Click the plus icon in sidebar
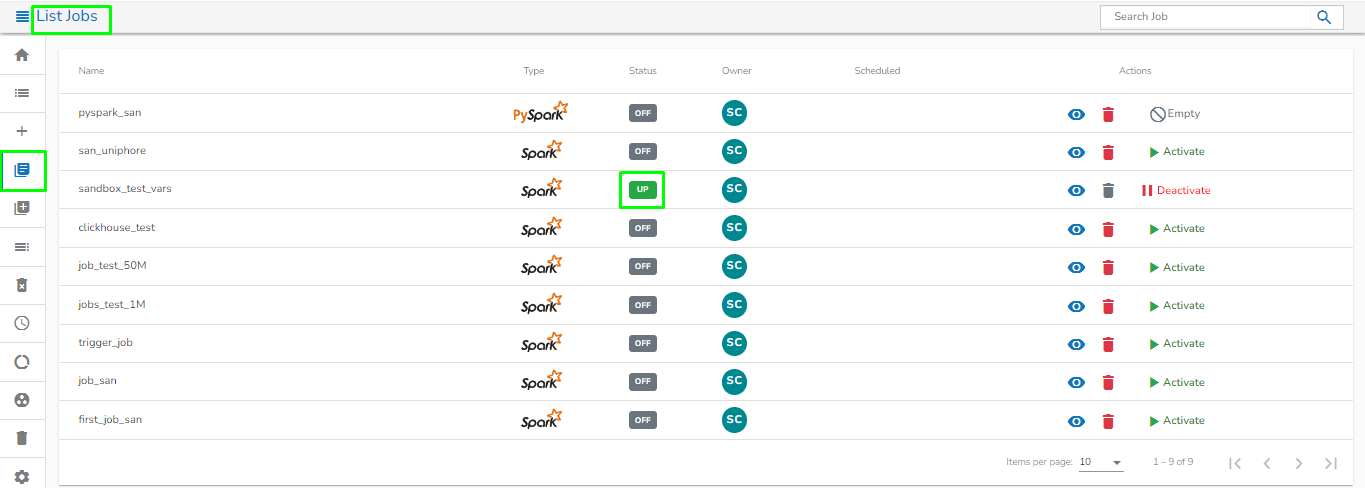Screen dimensions: 1365x488 (x=22, y=131)
